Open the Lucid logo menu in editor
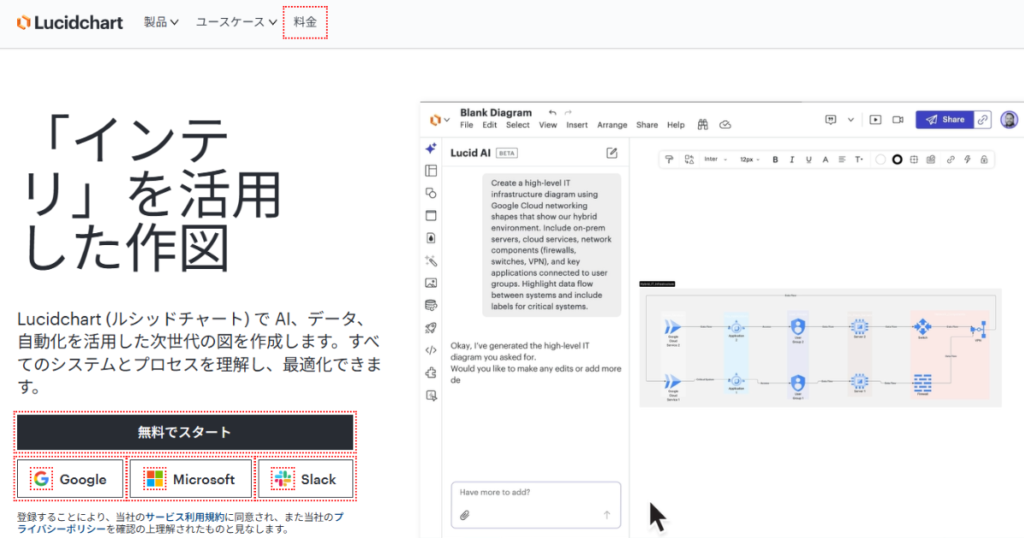Image resolution: width=1024 pixels, height=538 pixels. tap(440, 120)
